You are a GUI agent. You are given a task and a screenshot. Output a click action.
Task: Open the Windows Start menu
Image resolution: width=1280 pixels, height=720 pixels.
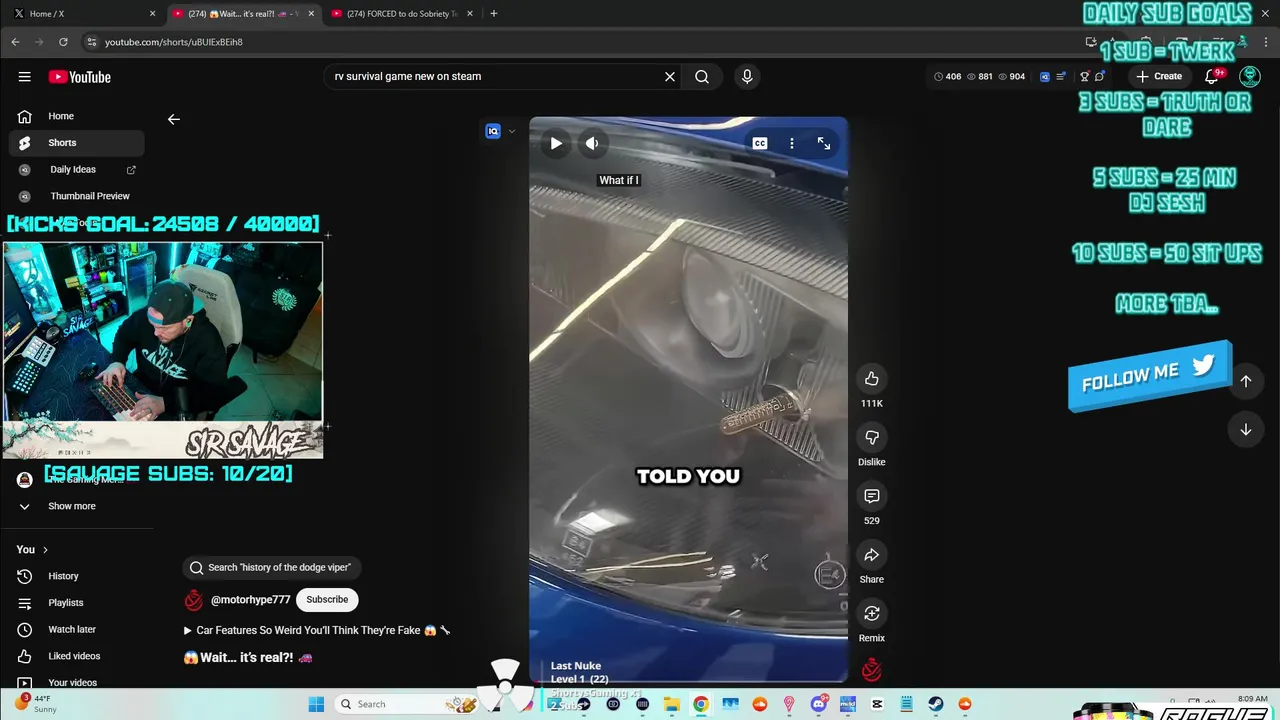pos(316,704)
